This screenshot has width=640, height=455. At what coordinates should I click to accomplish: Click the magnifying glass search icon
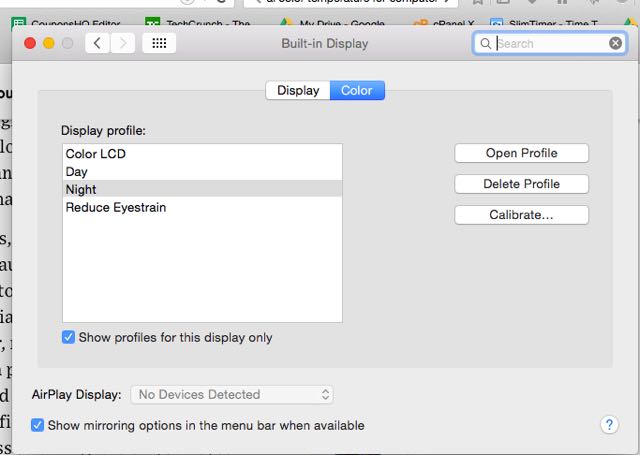point(485,44)
